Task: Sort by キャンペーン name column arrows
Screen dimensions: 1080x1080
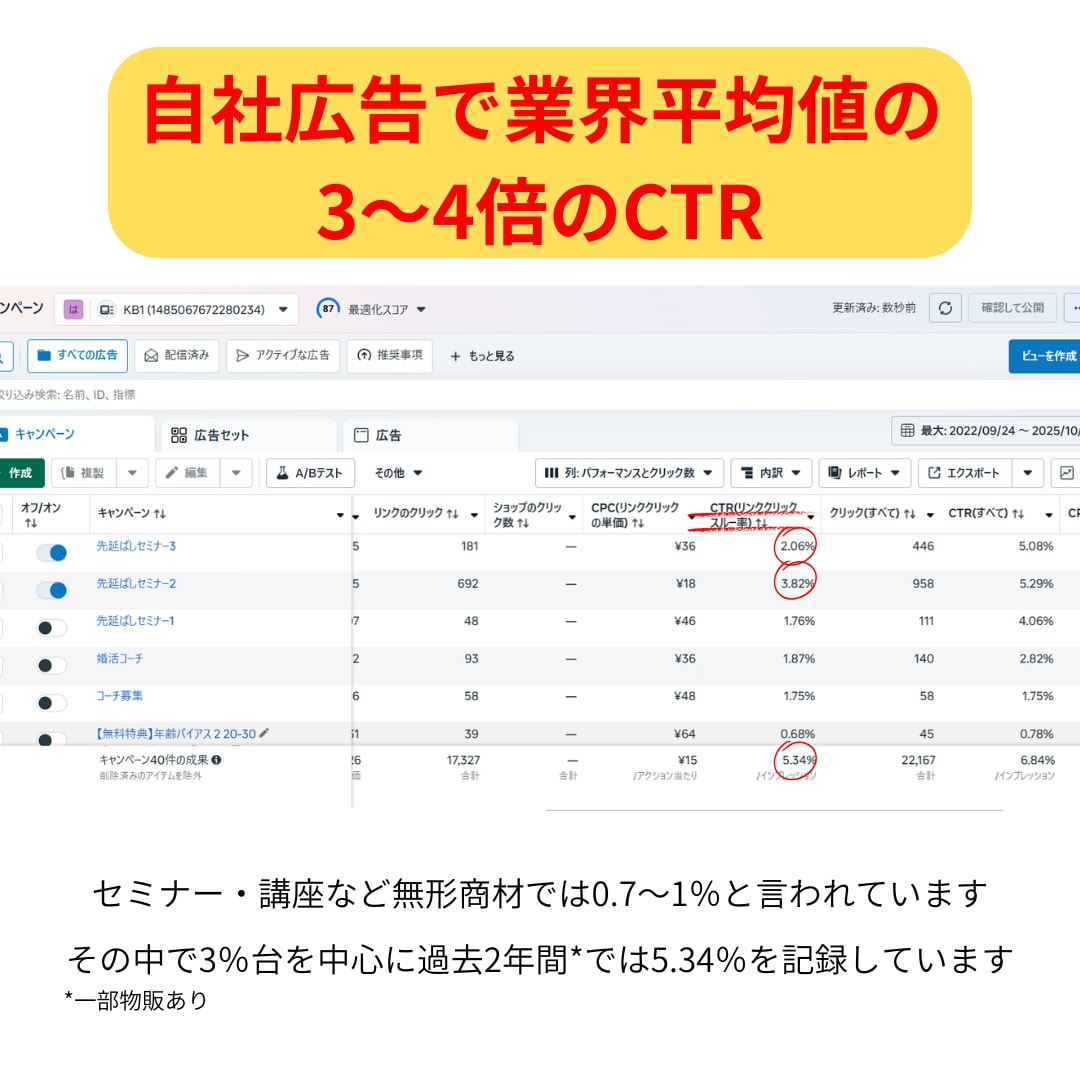Action: (160, 514)
